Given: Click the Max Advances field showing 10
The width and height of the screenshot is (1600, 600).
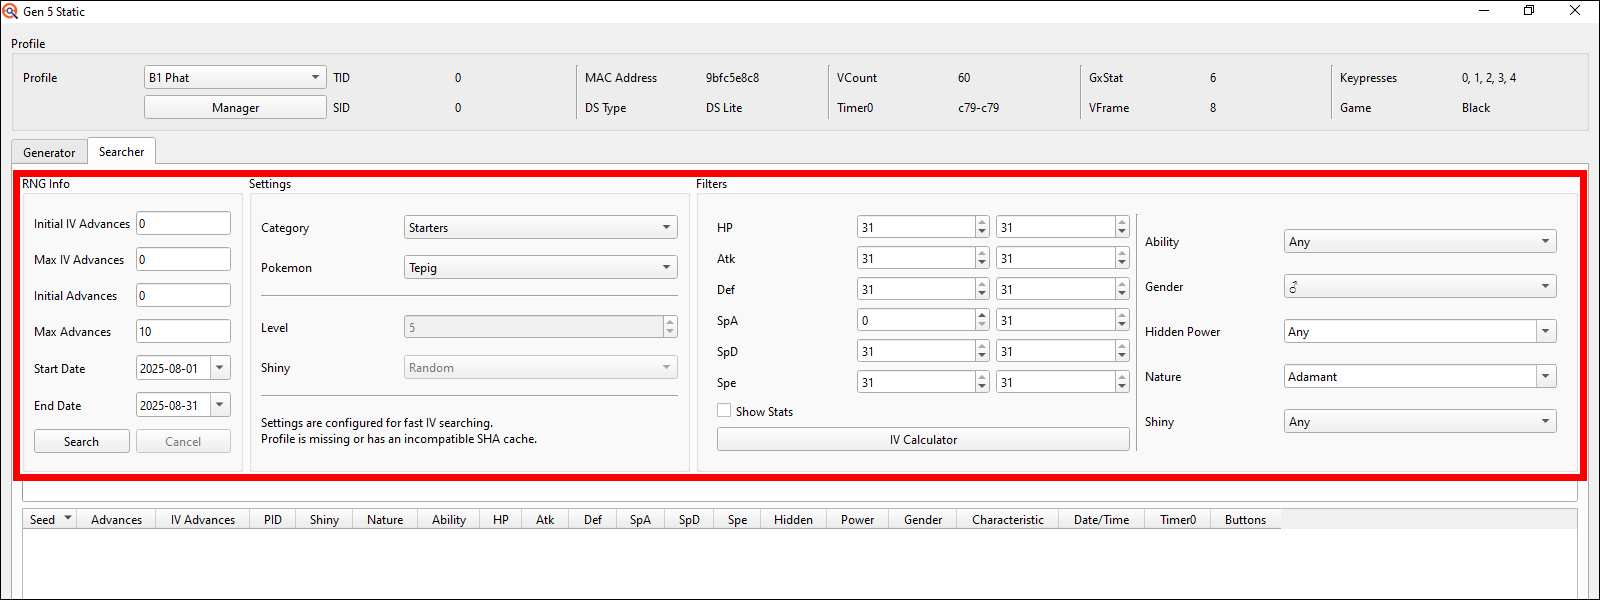Looking at the screenshot, I should (x=183, y=331).
